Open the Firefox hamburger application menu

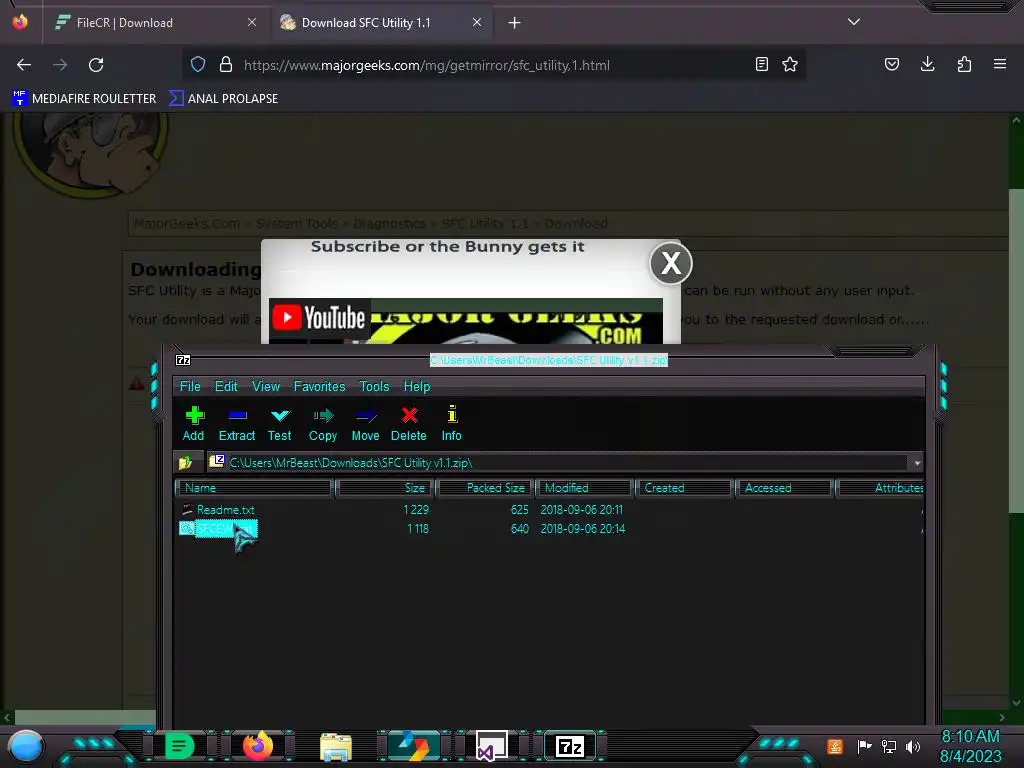(1000, 64)
